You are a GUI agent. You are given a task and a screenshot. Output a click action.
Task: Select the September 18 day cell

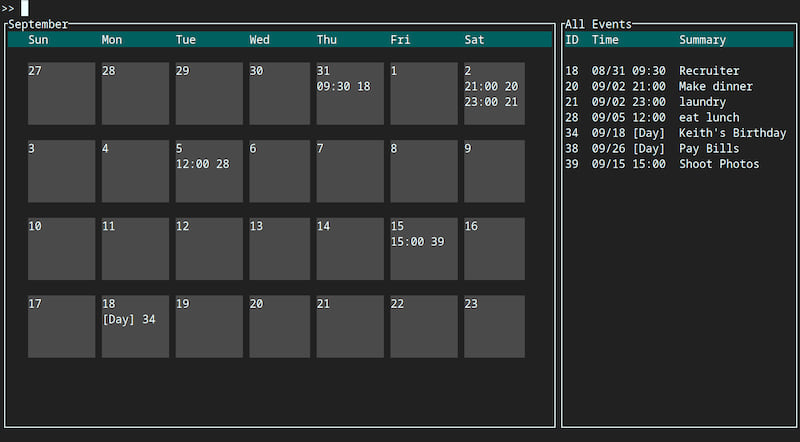pyautogui.click(x=135, y=326)
